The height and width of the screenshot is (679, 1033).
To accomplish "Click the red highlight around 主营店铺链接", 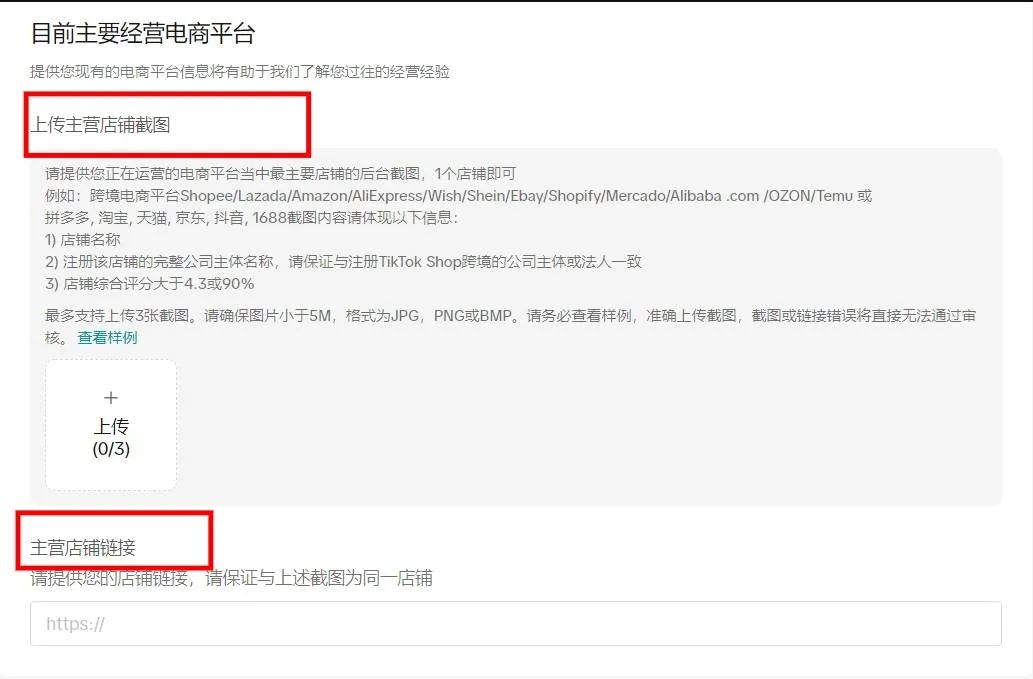I will [x=116, y=540].
